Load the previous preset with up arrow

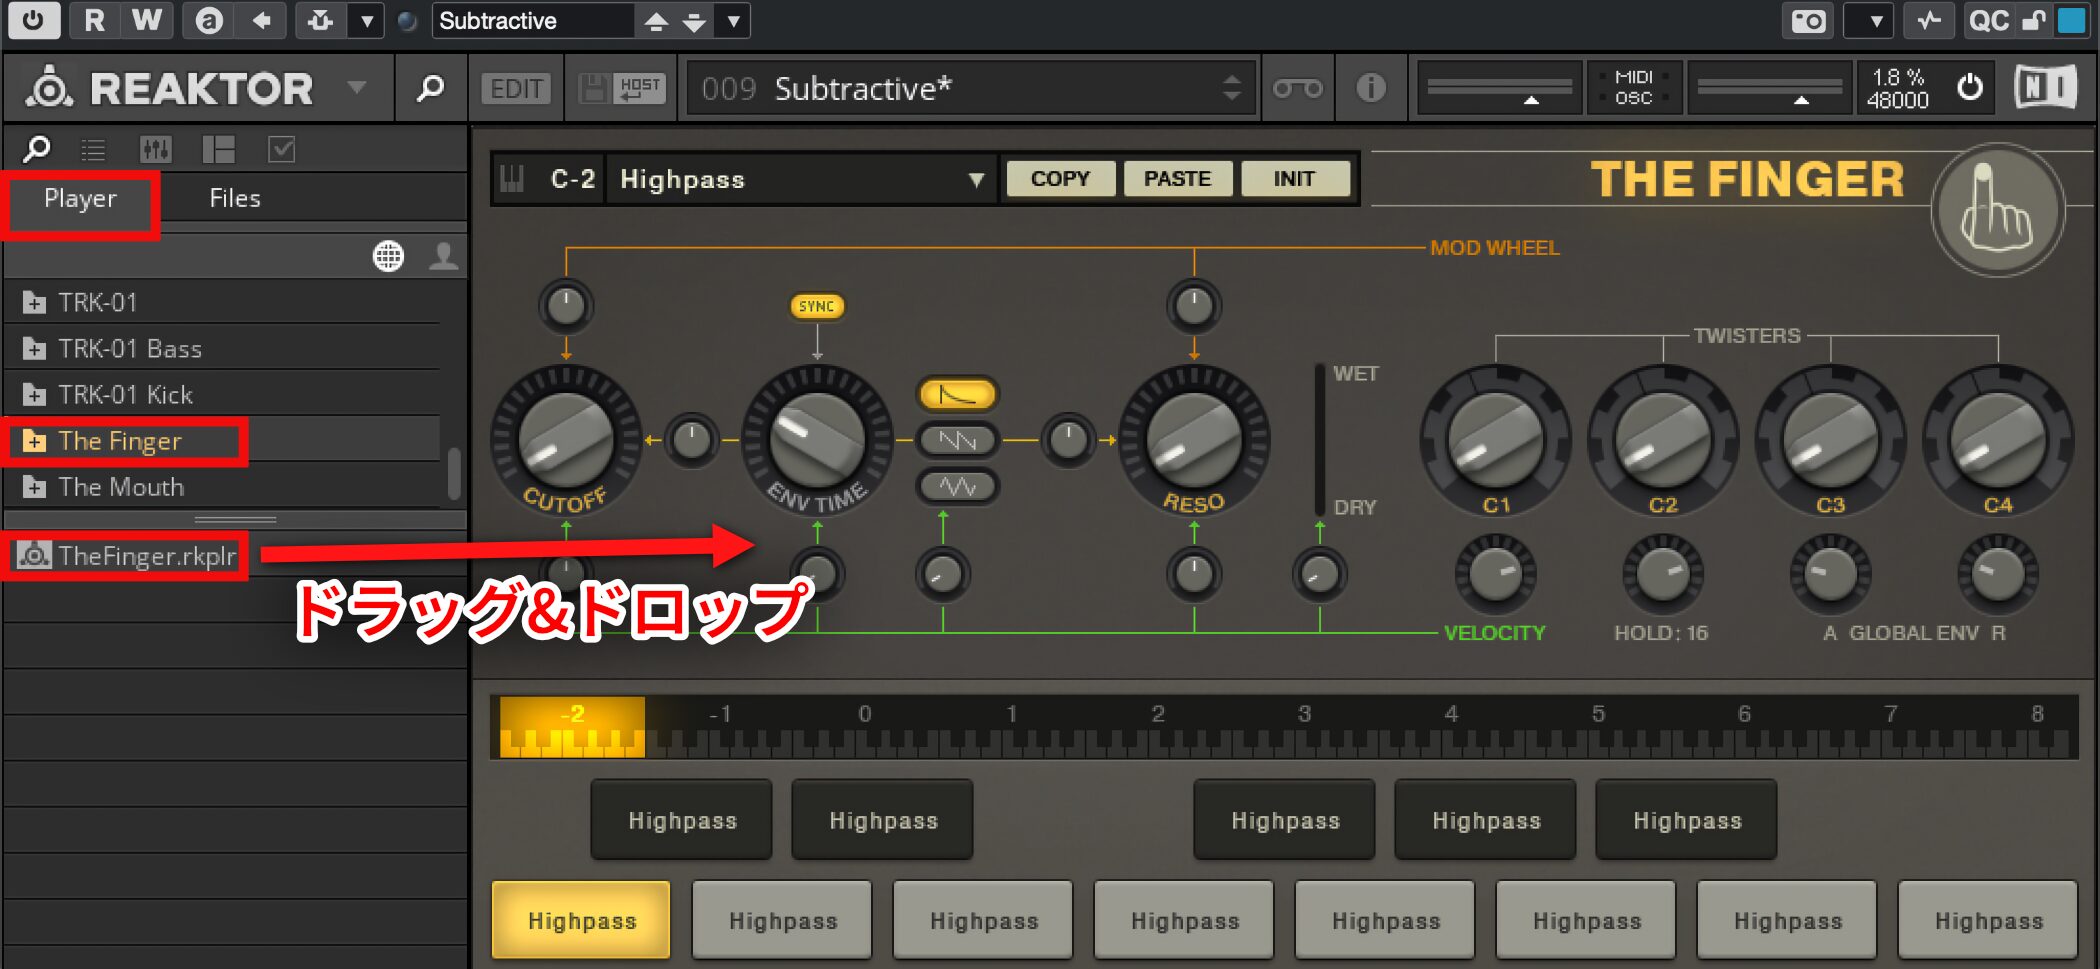(656, 20)
